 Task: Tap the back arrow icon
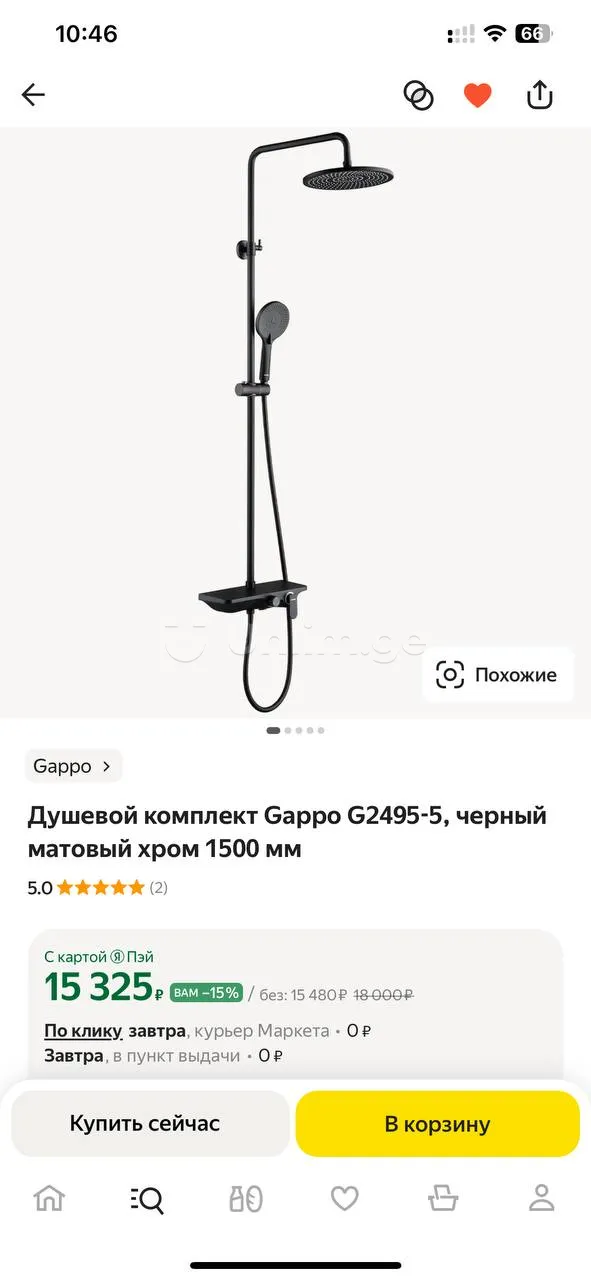[33, 95]
